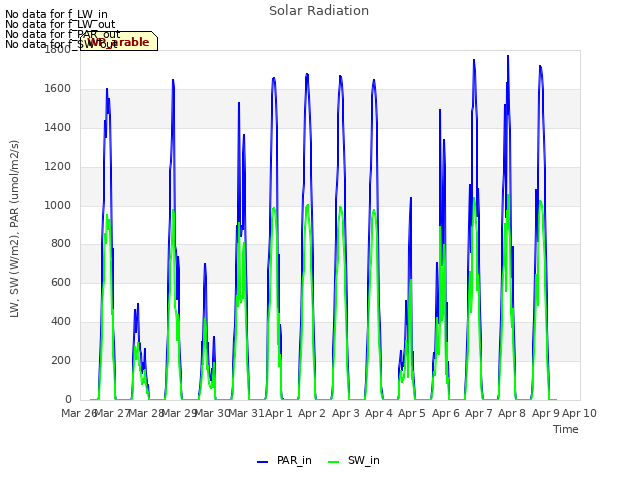Click the Apr 8 PAR_in peak near 1780
Viewport: 640px width, 480px height.
pos(508,56)
